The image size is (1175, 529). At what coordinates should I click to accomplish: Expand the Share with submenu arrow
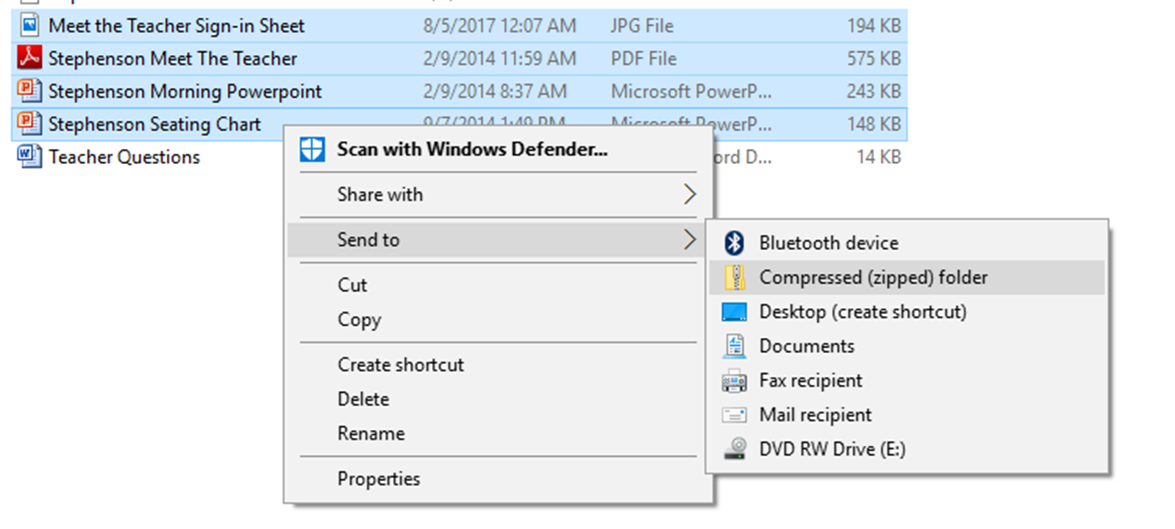pos(689,195)
